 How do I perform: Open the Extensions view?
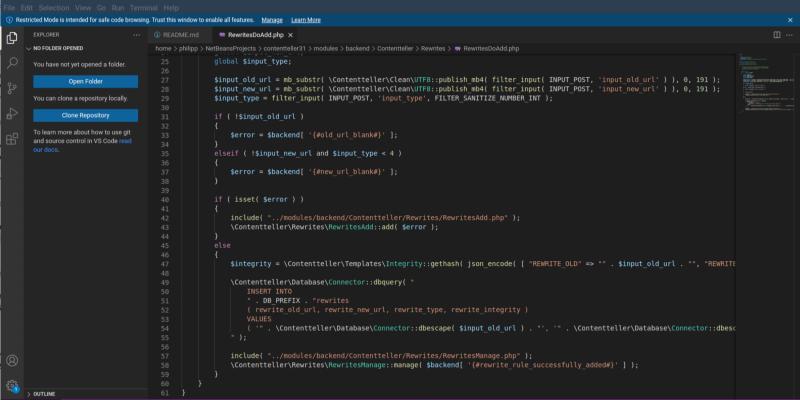[12, 139]
